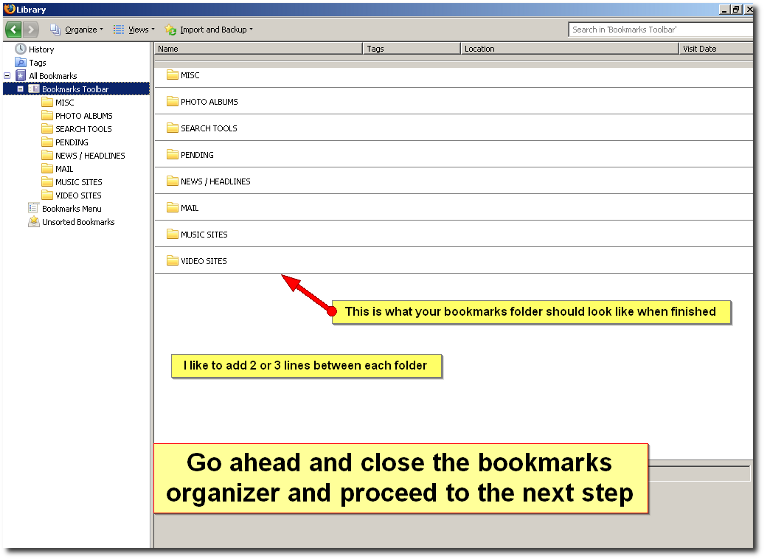This screenshot has width=764, height=559.
Task: Select History clock icon in sidebar
Action: [20, 49]
